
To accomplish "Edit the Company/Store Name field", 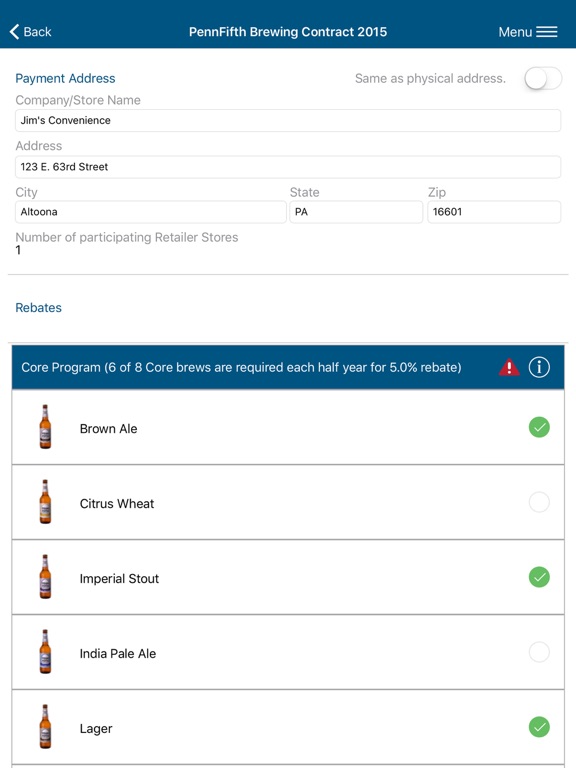I will point(288,120).
